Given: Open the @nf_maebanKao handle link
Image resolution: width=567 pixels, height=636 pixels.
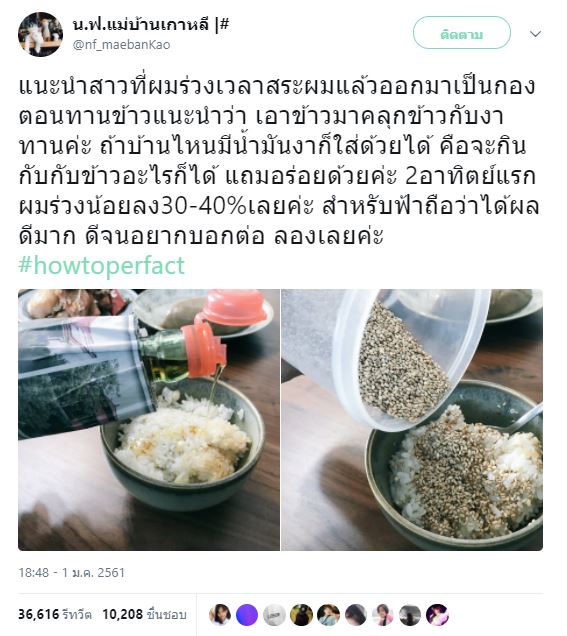Looking at the screenshot, I should click(121, 45).
